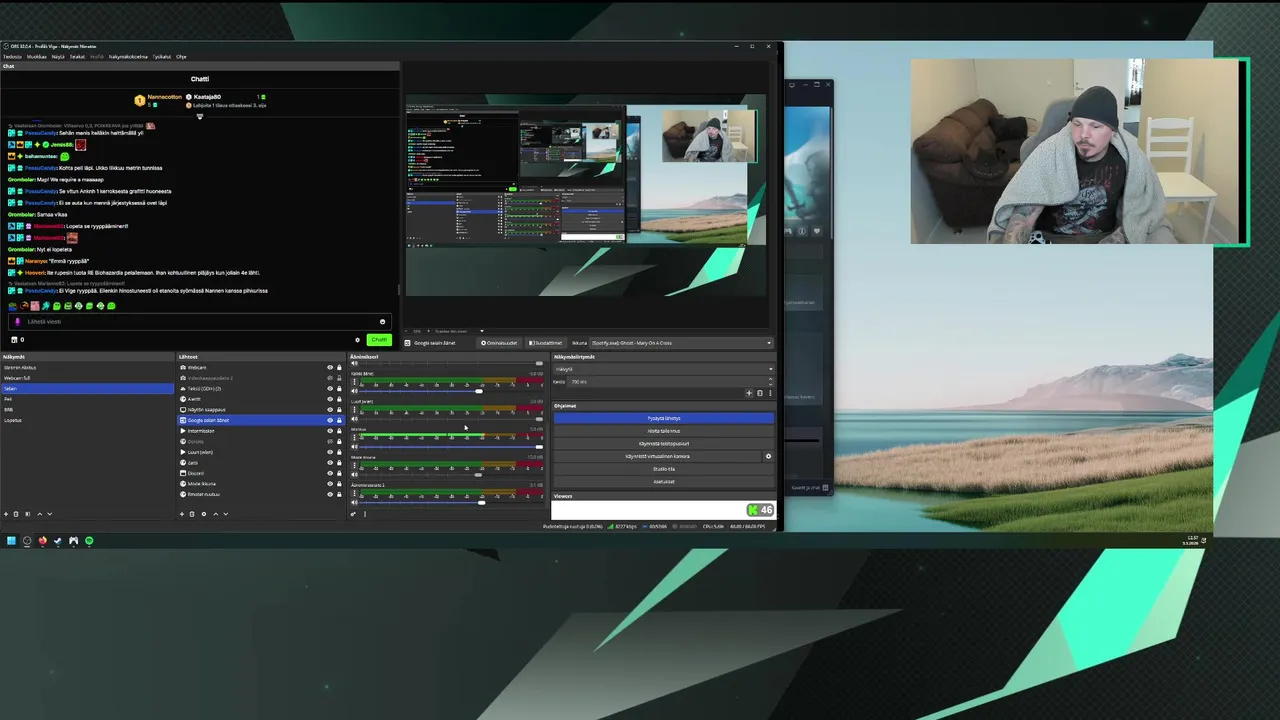Adjust the Luurit (wlan) volume slider
This screenshot has width=1280, height=720.
point(451,419)
